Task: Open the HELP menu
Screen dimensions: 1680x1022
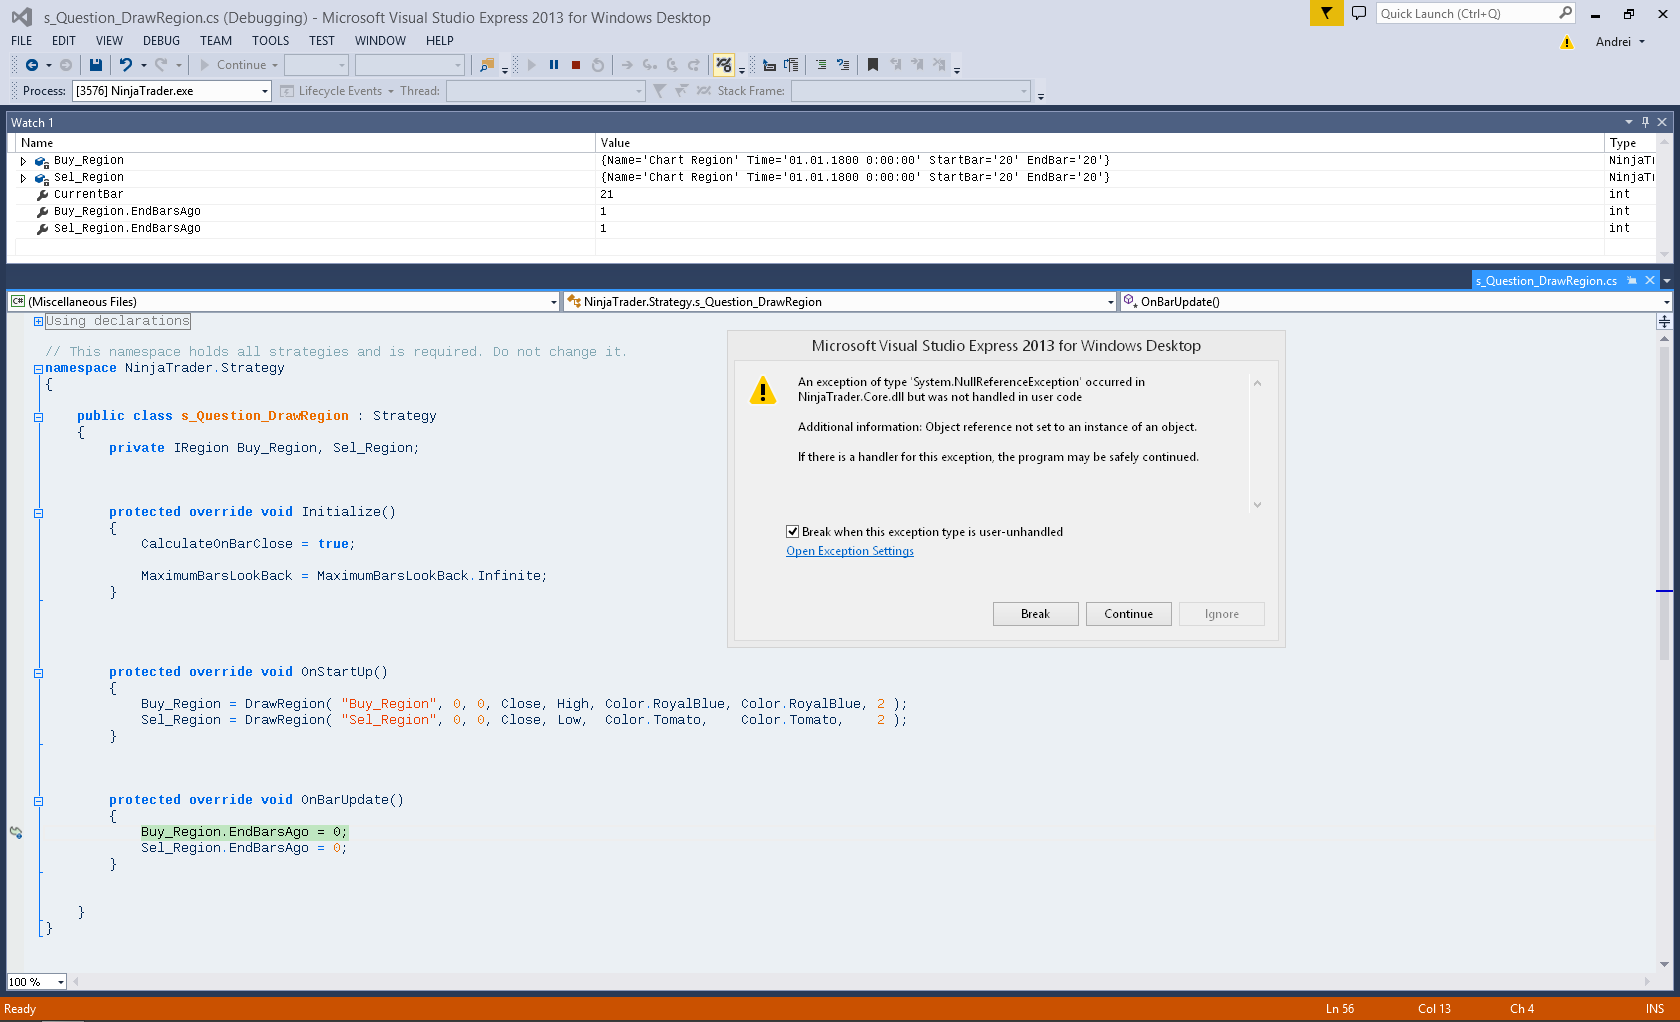Action: click(440, 41)
